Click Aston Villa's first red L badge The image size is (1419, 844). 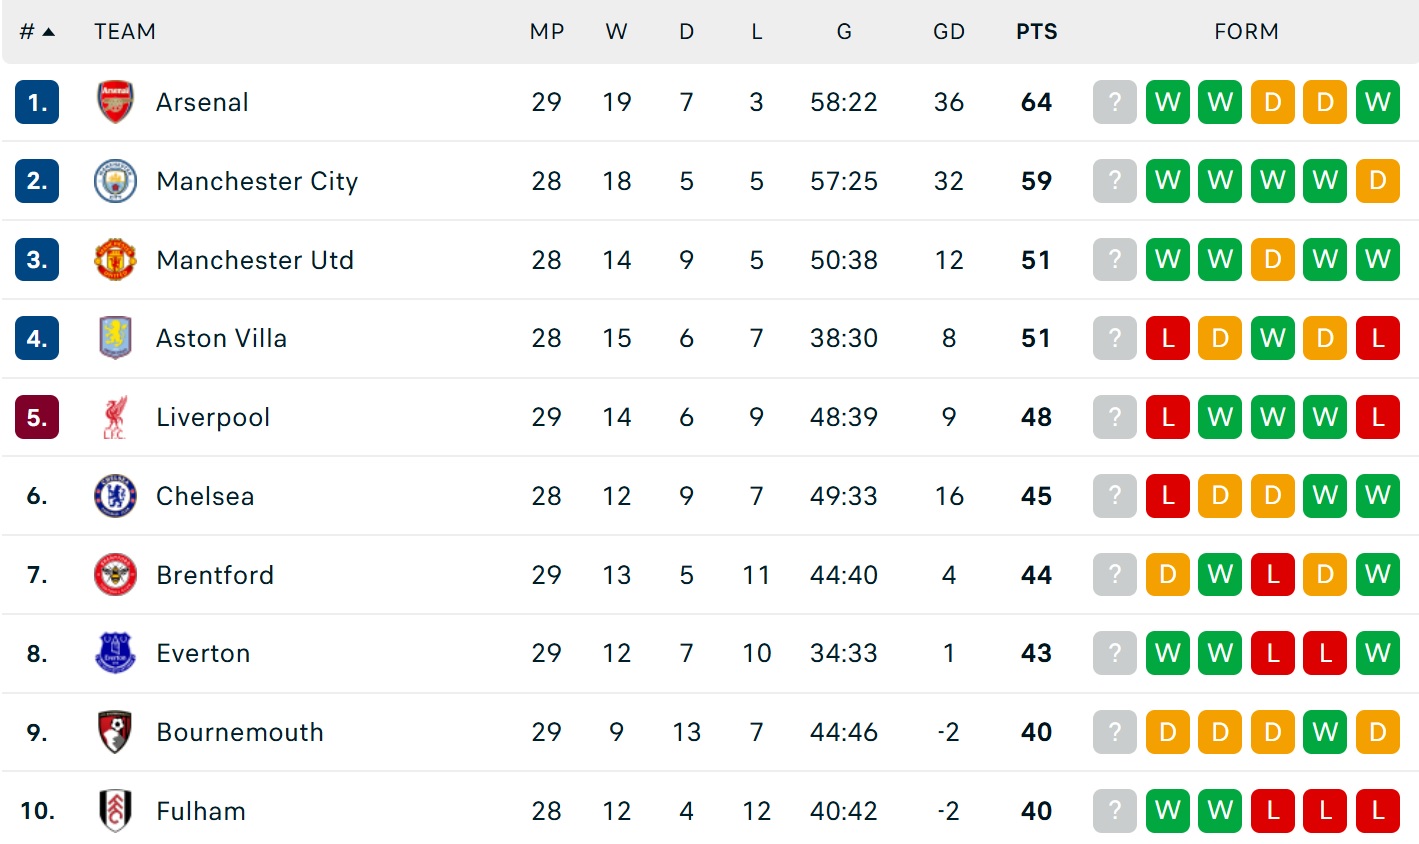click(x=1167, y=338)
